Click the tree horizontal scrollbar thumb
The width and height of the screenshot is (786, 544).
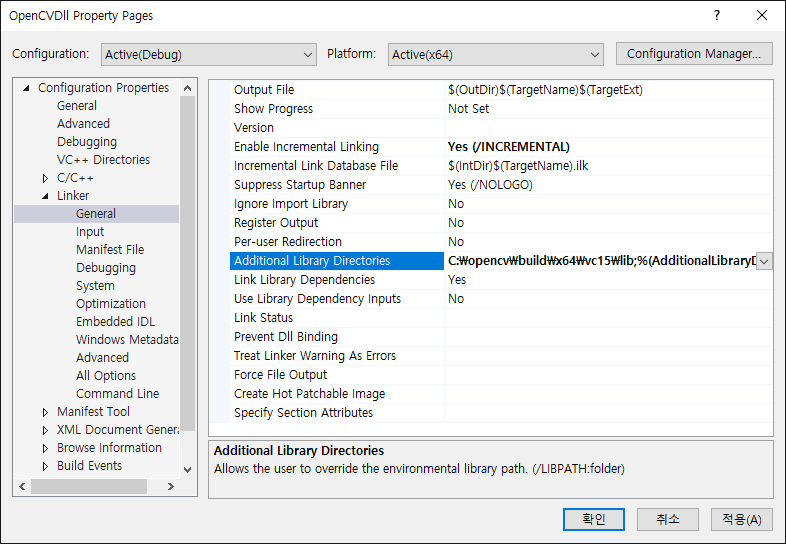89,486
